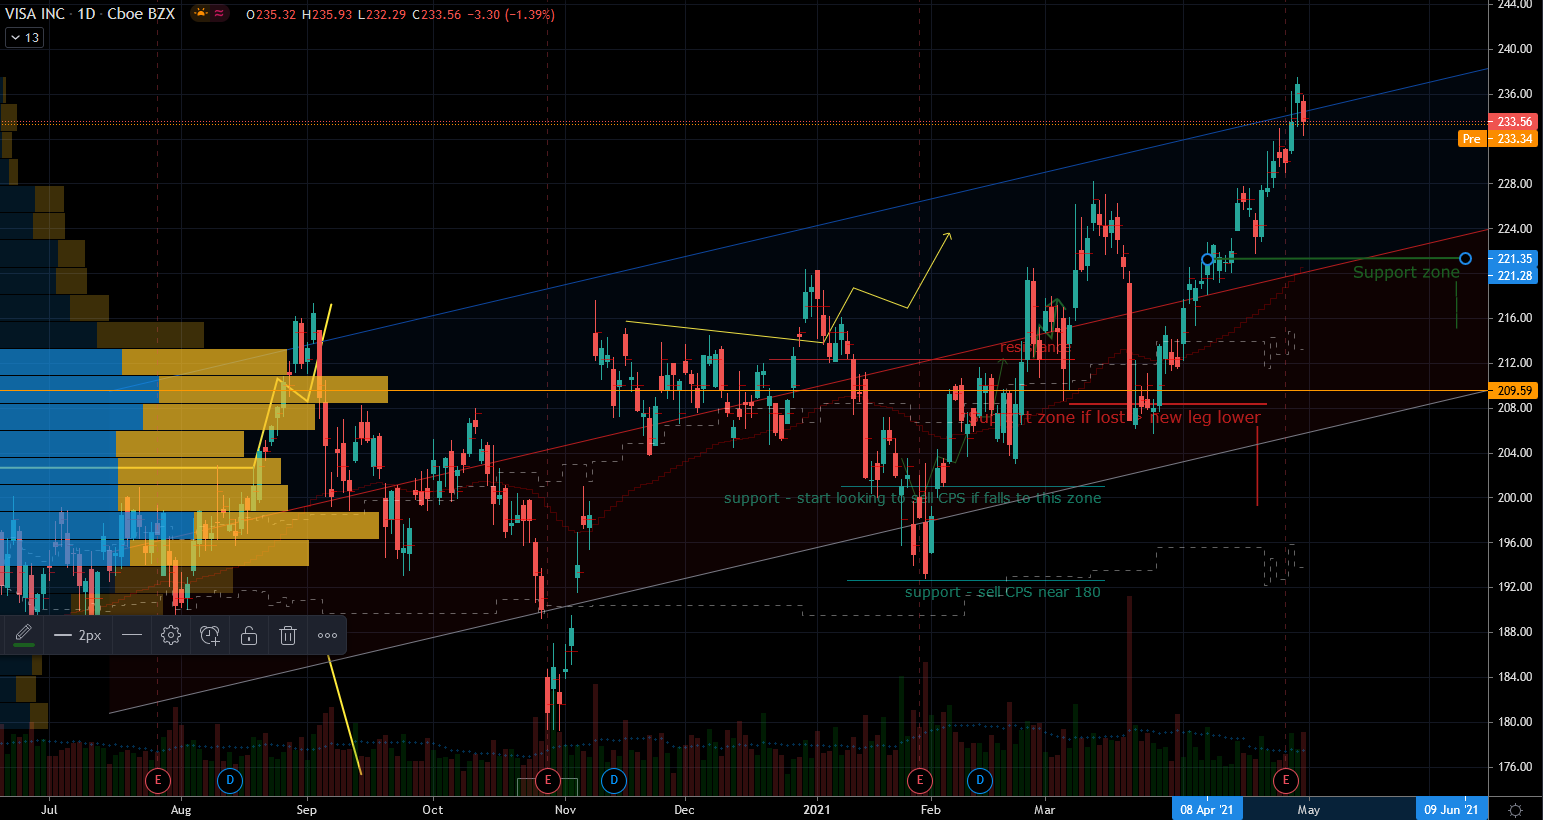Click the Nov label on time axis
Screen dimensions: 1543x820
point(566,810)
